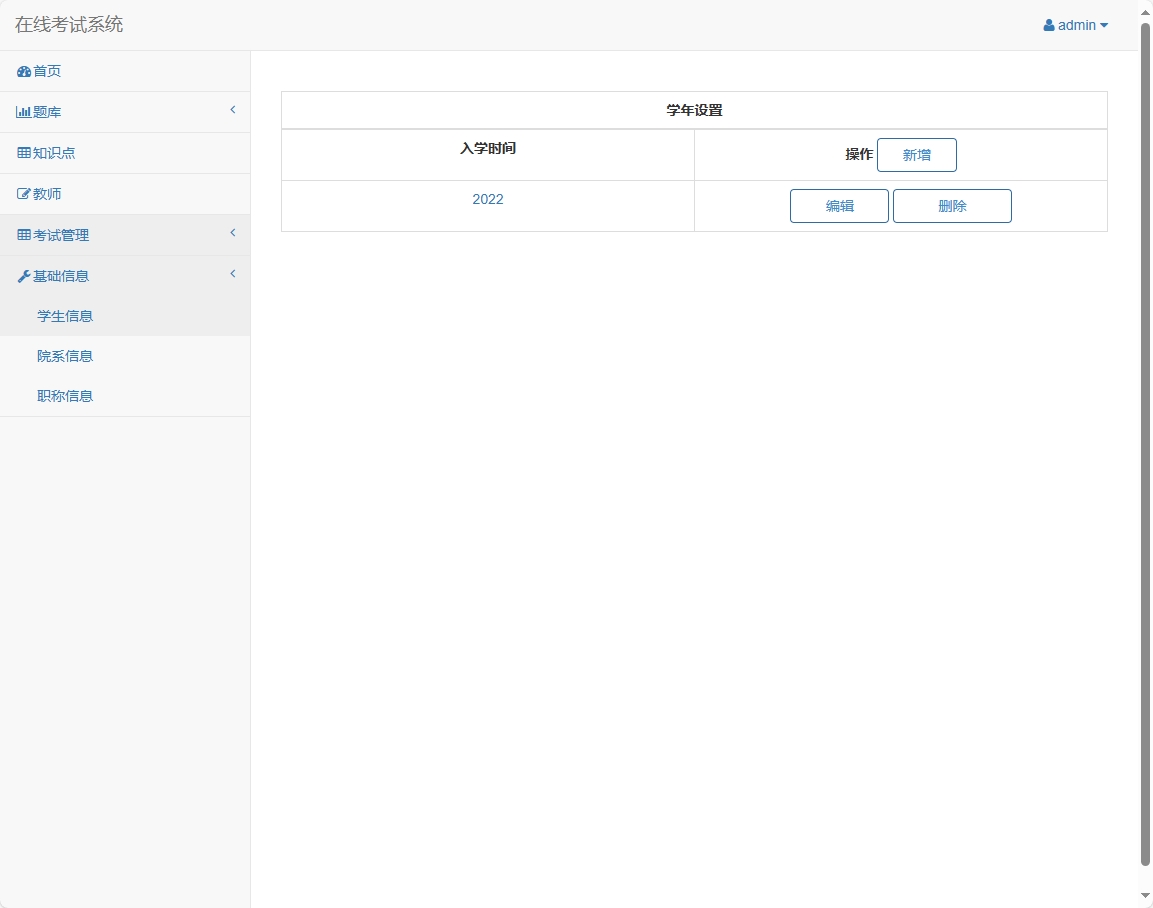
Task: Click the table icon beside 知识点
Action: pyautogui.click(x=24, y=153)
